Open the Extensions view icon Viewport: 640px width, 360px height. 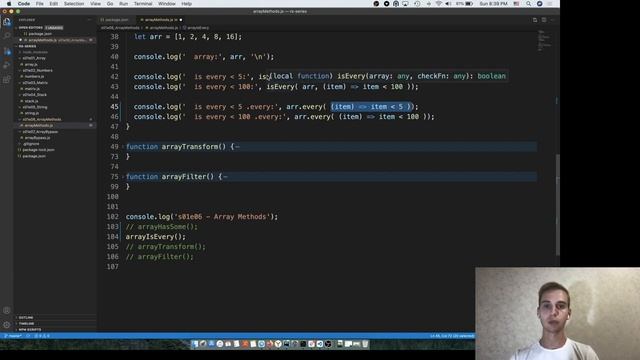[x=7, y=80]
